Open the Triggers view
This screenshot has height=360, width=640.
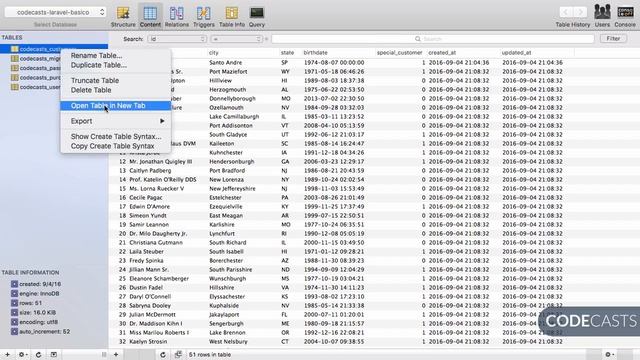(x=203, y=16)
